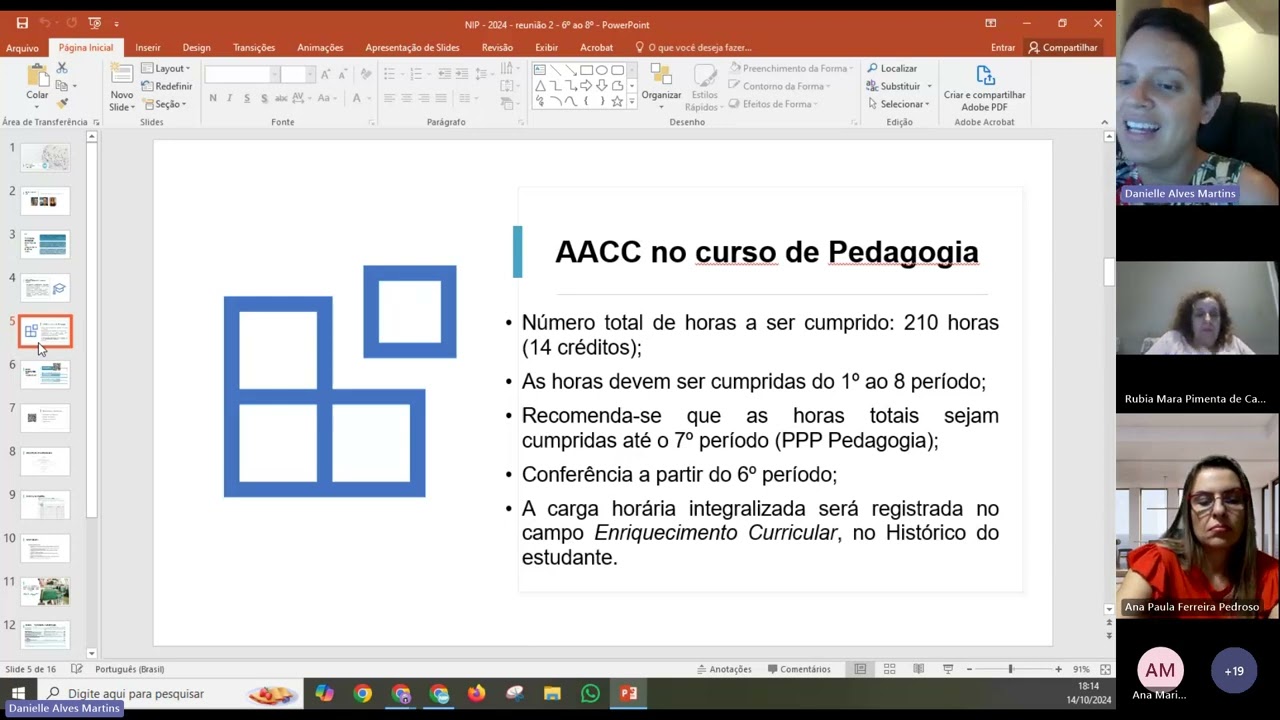Click Ribbon Display Options icon in title bar
Viewport: 1280px width, 720px height.
990,23
